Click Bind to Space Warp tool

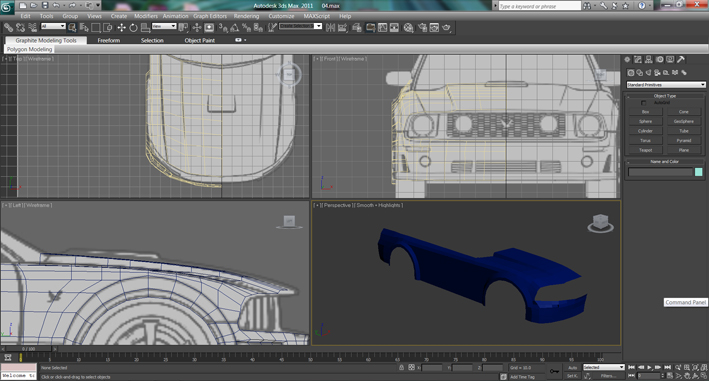coord(32,28)
